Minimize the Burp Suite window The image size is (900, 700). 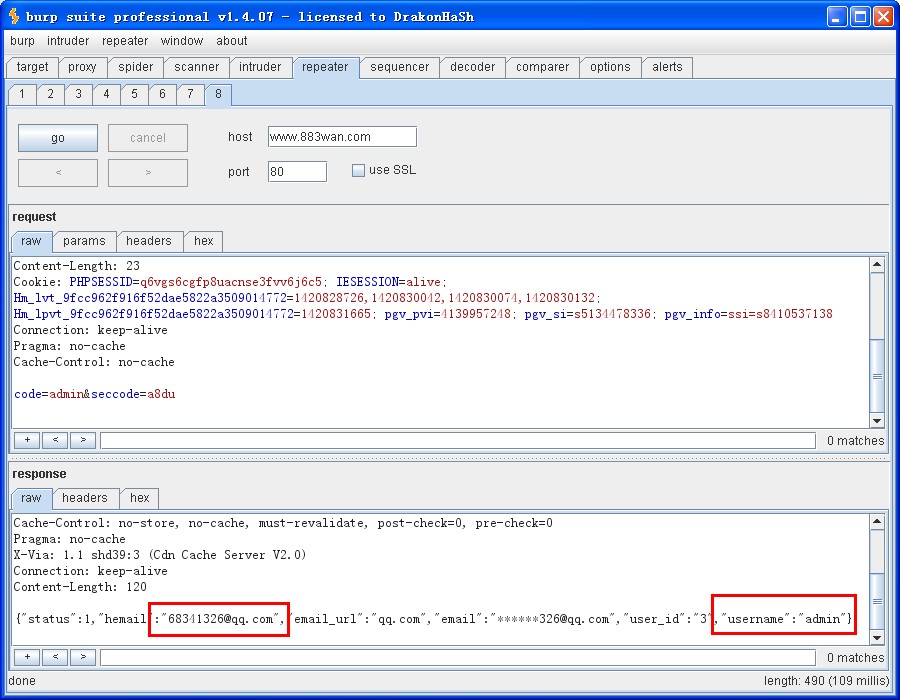click(x=837, y=17)
